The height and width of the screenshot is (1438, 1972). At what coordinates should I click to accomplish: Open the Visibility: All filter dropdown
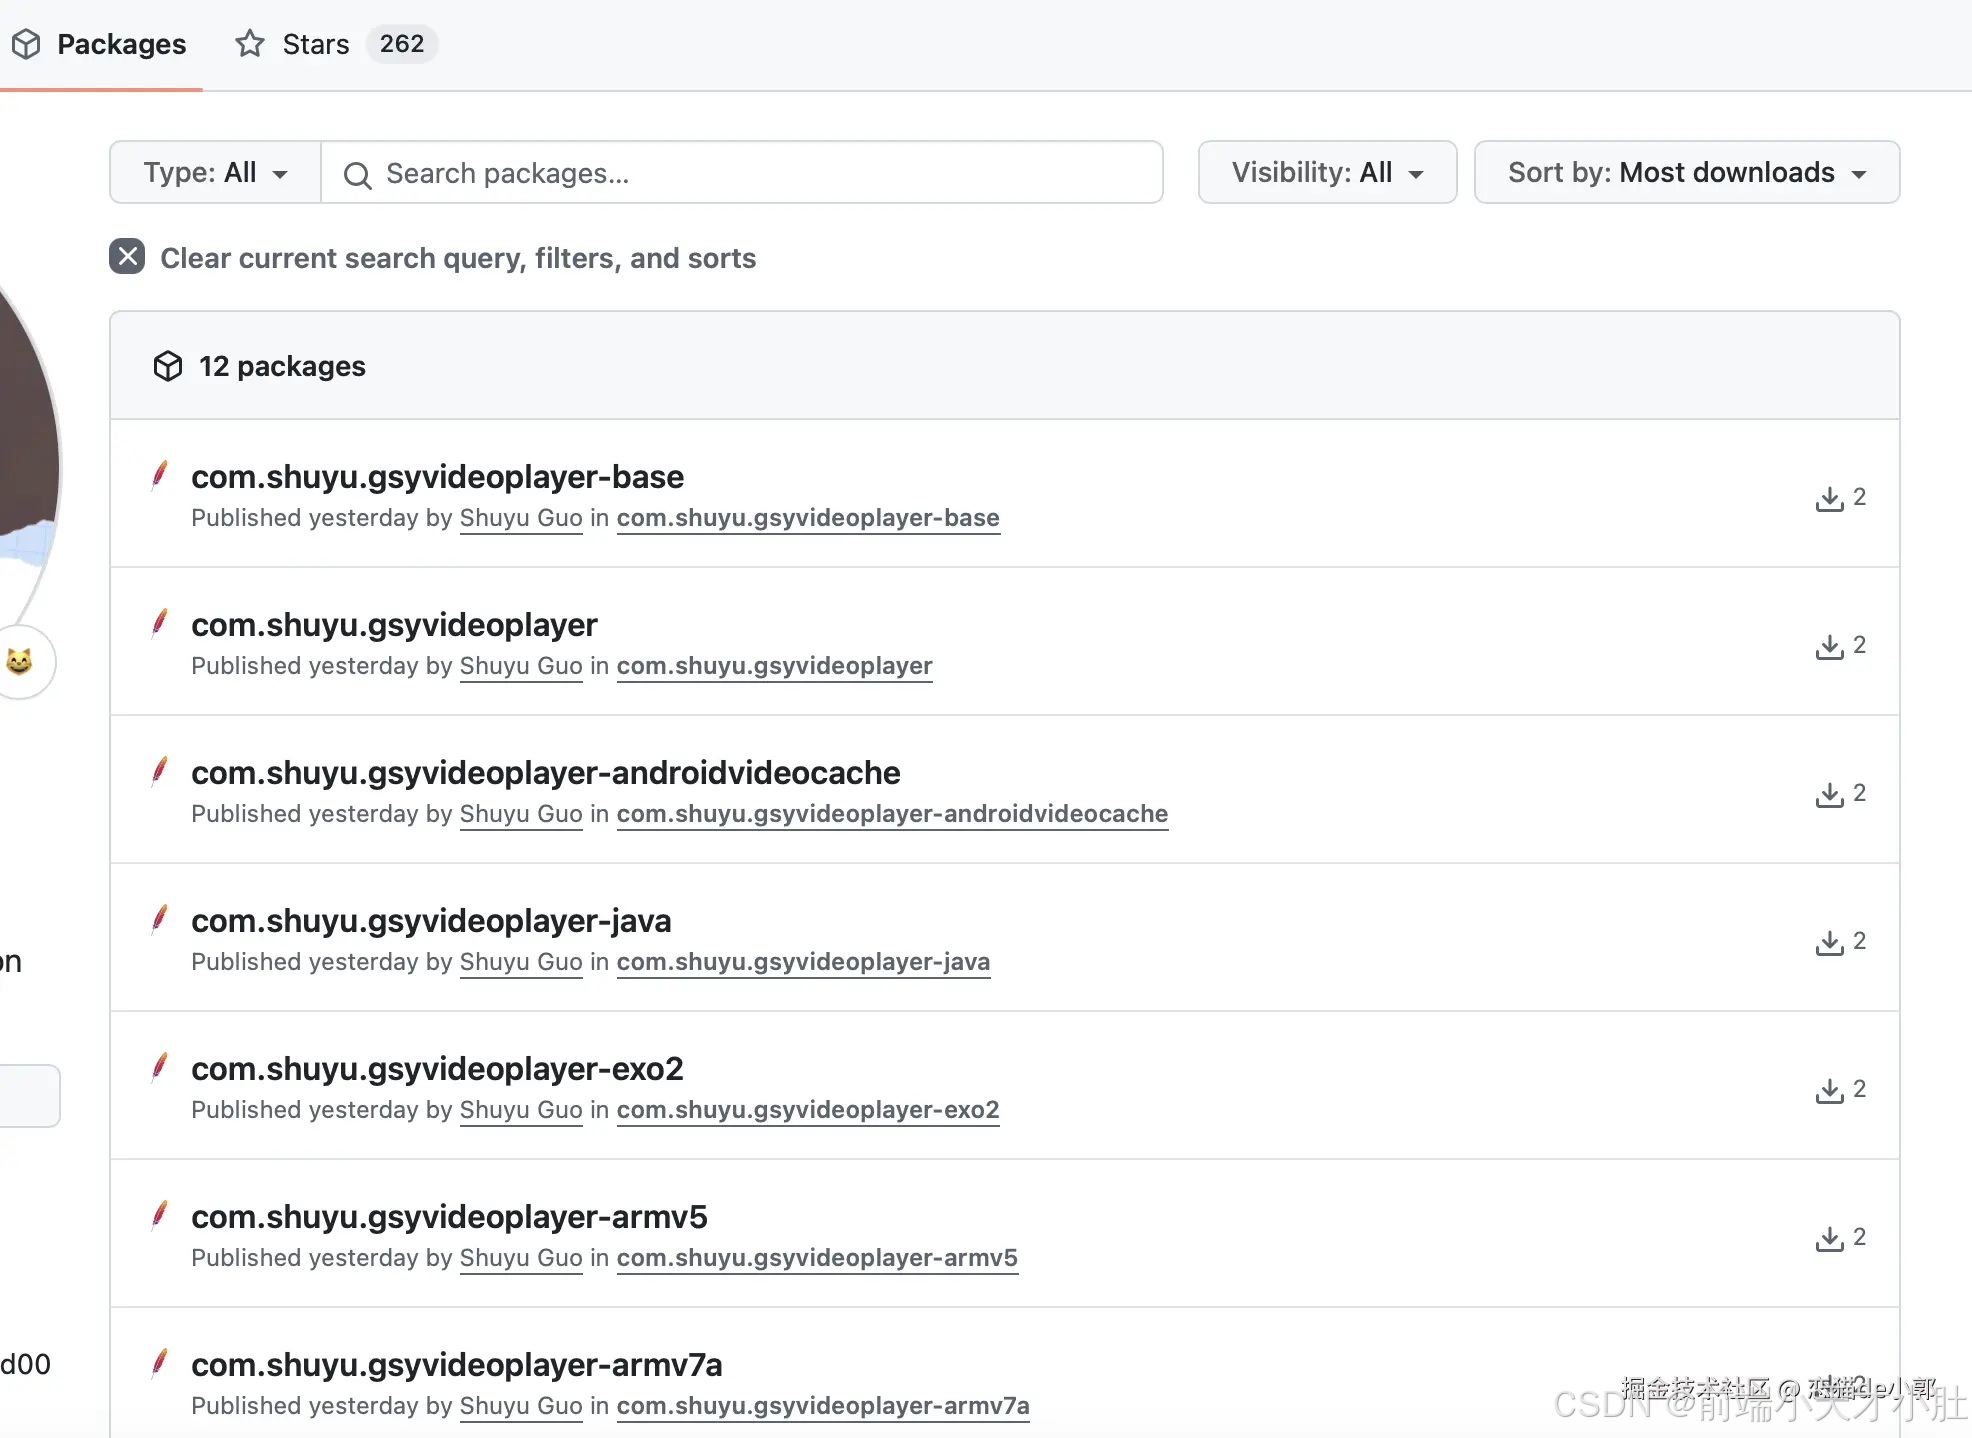pyautogui.click(x=1326, y=172)
